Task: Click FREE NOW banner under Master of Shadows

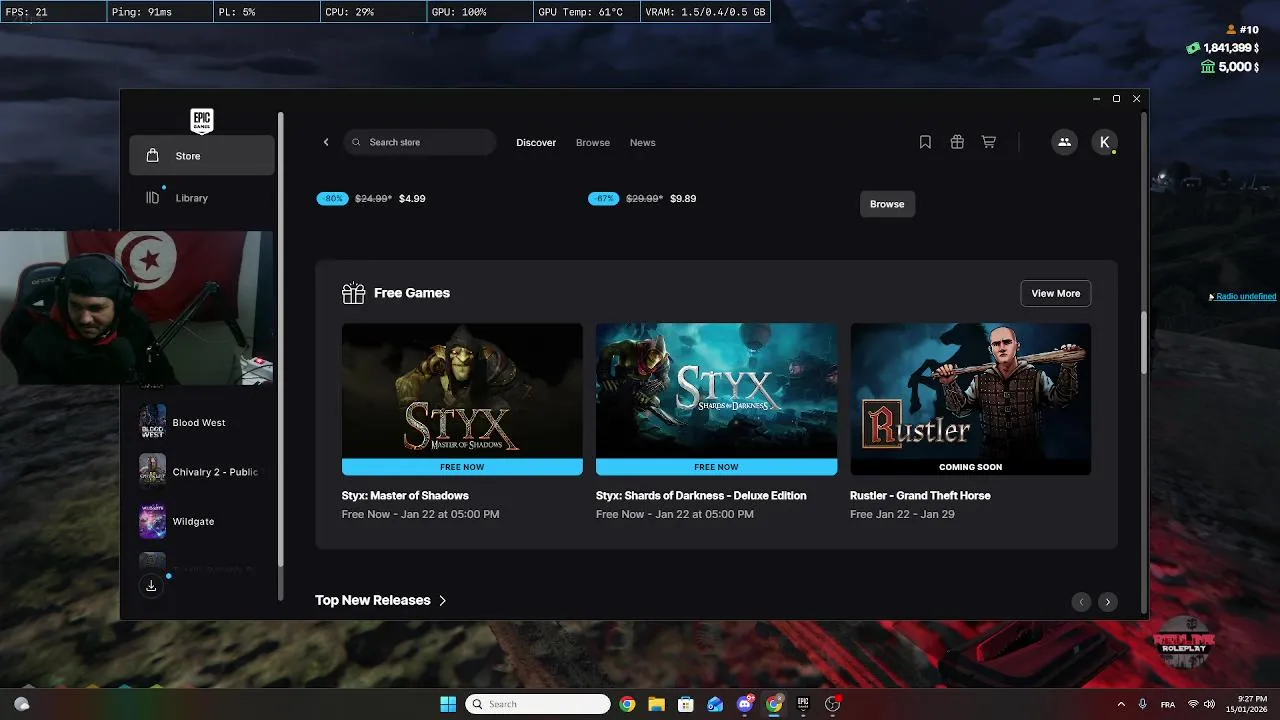Action: tap(462, 467)
